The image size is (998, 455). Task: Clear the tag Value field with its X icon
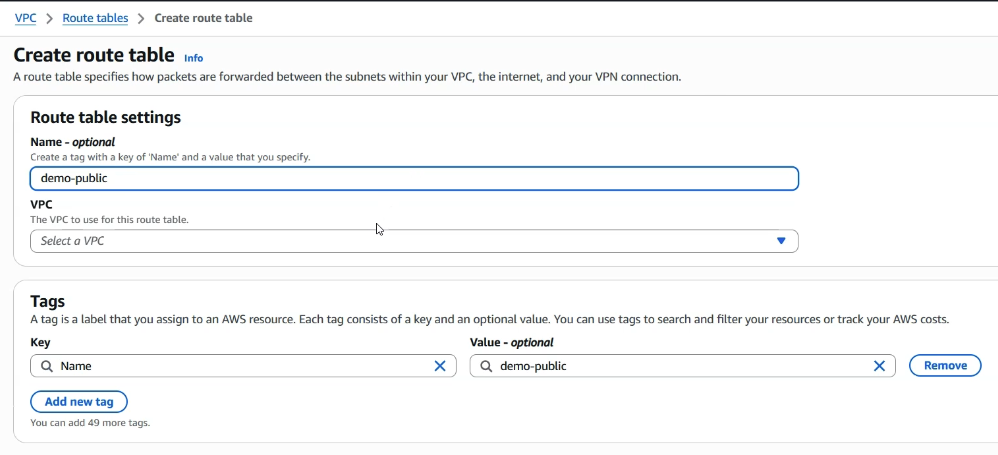point(879,366)
